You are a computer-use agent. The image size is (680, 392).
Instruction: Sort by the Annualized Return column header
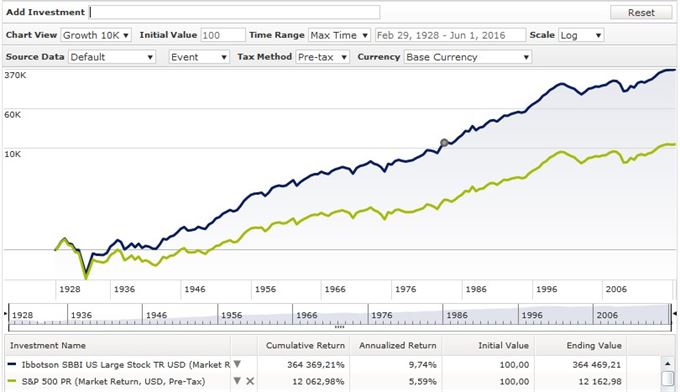coord(397,346)
